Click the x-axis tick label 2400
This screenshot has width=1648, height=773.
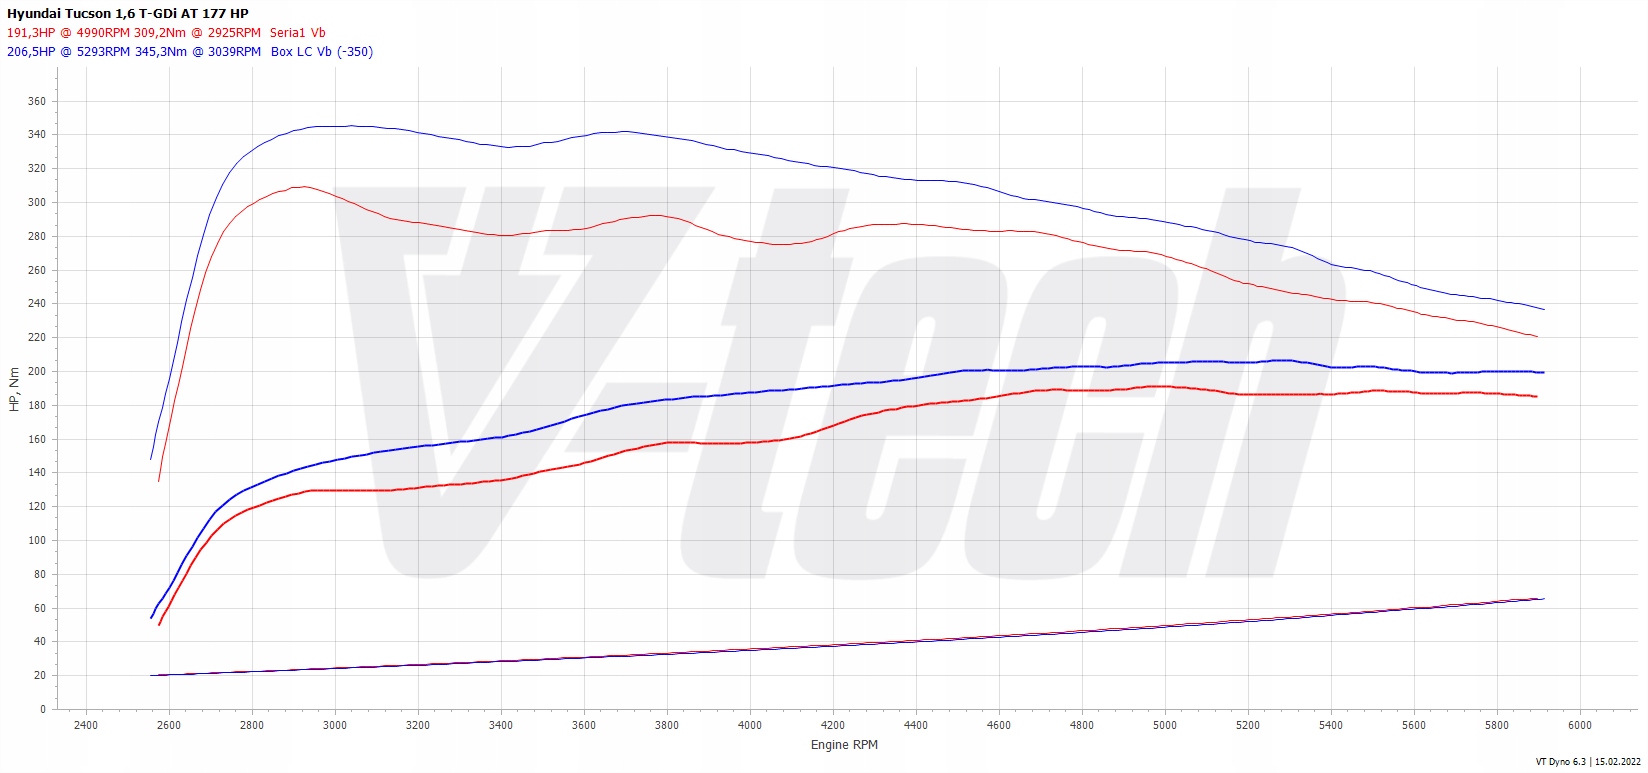pos(86,725)
